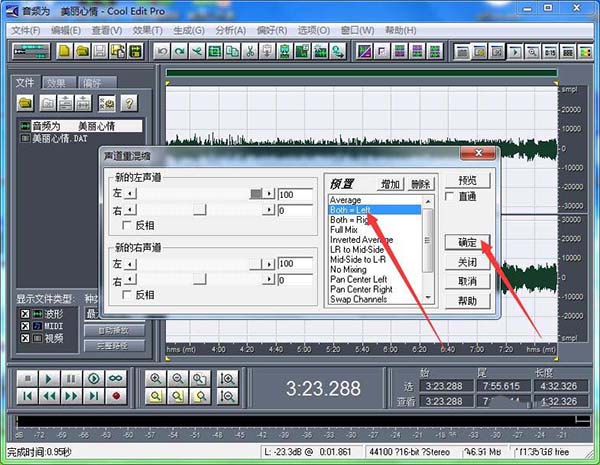This screenshot has width=600, height=465.
Task: Click 取消 in the channel mixer dialog
Action: [x=467, y=281]
